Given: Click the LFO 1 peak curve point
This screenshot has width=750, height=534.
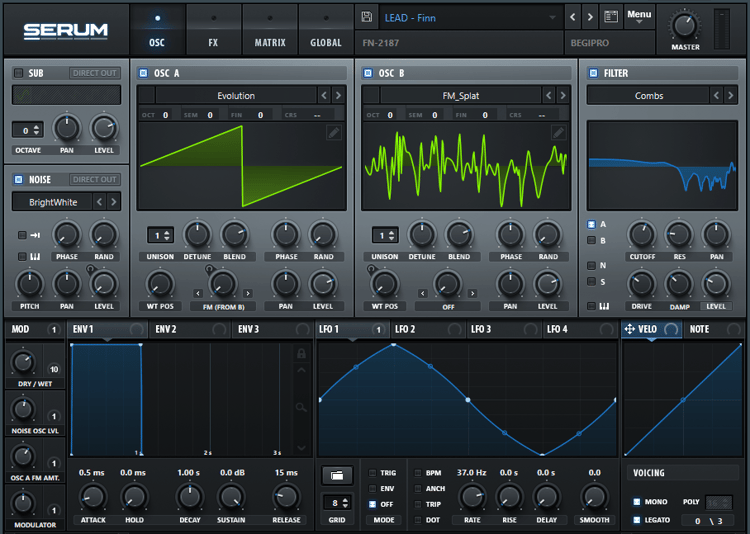Looking at the screenshot, I should click(x=393, y=344).
